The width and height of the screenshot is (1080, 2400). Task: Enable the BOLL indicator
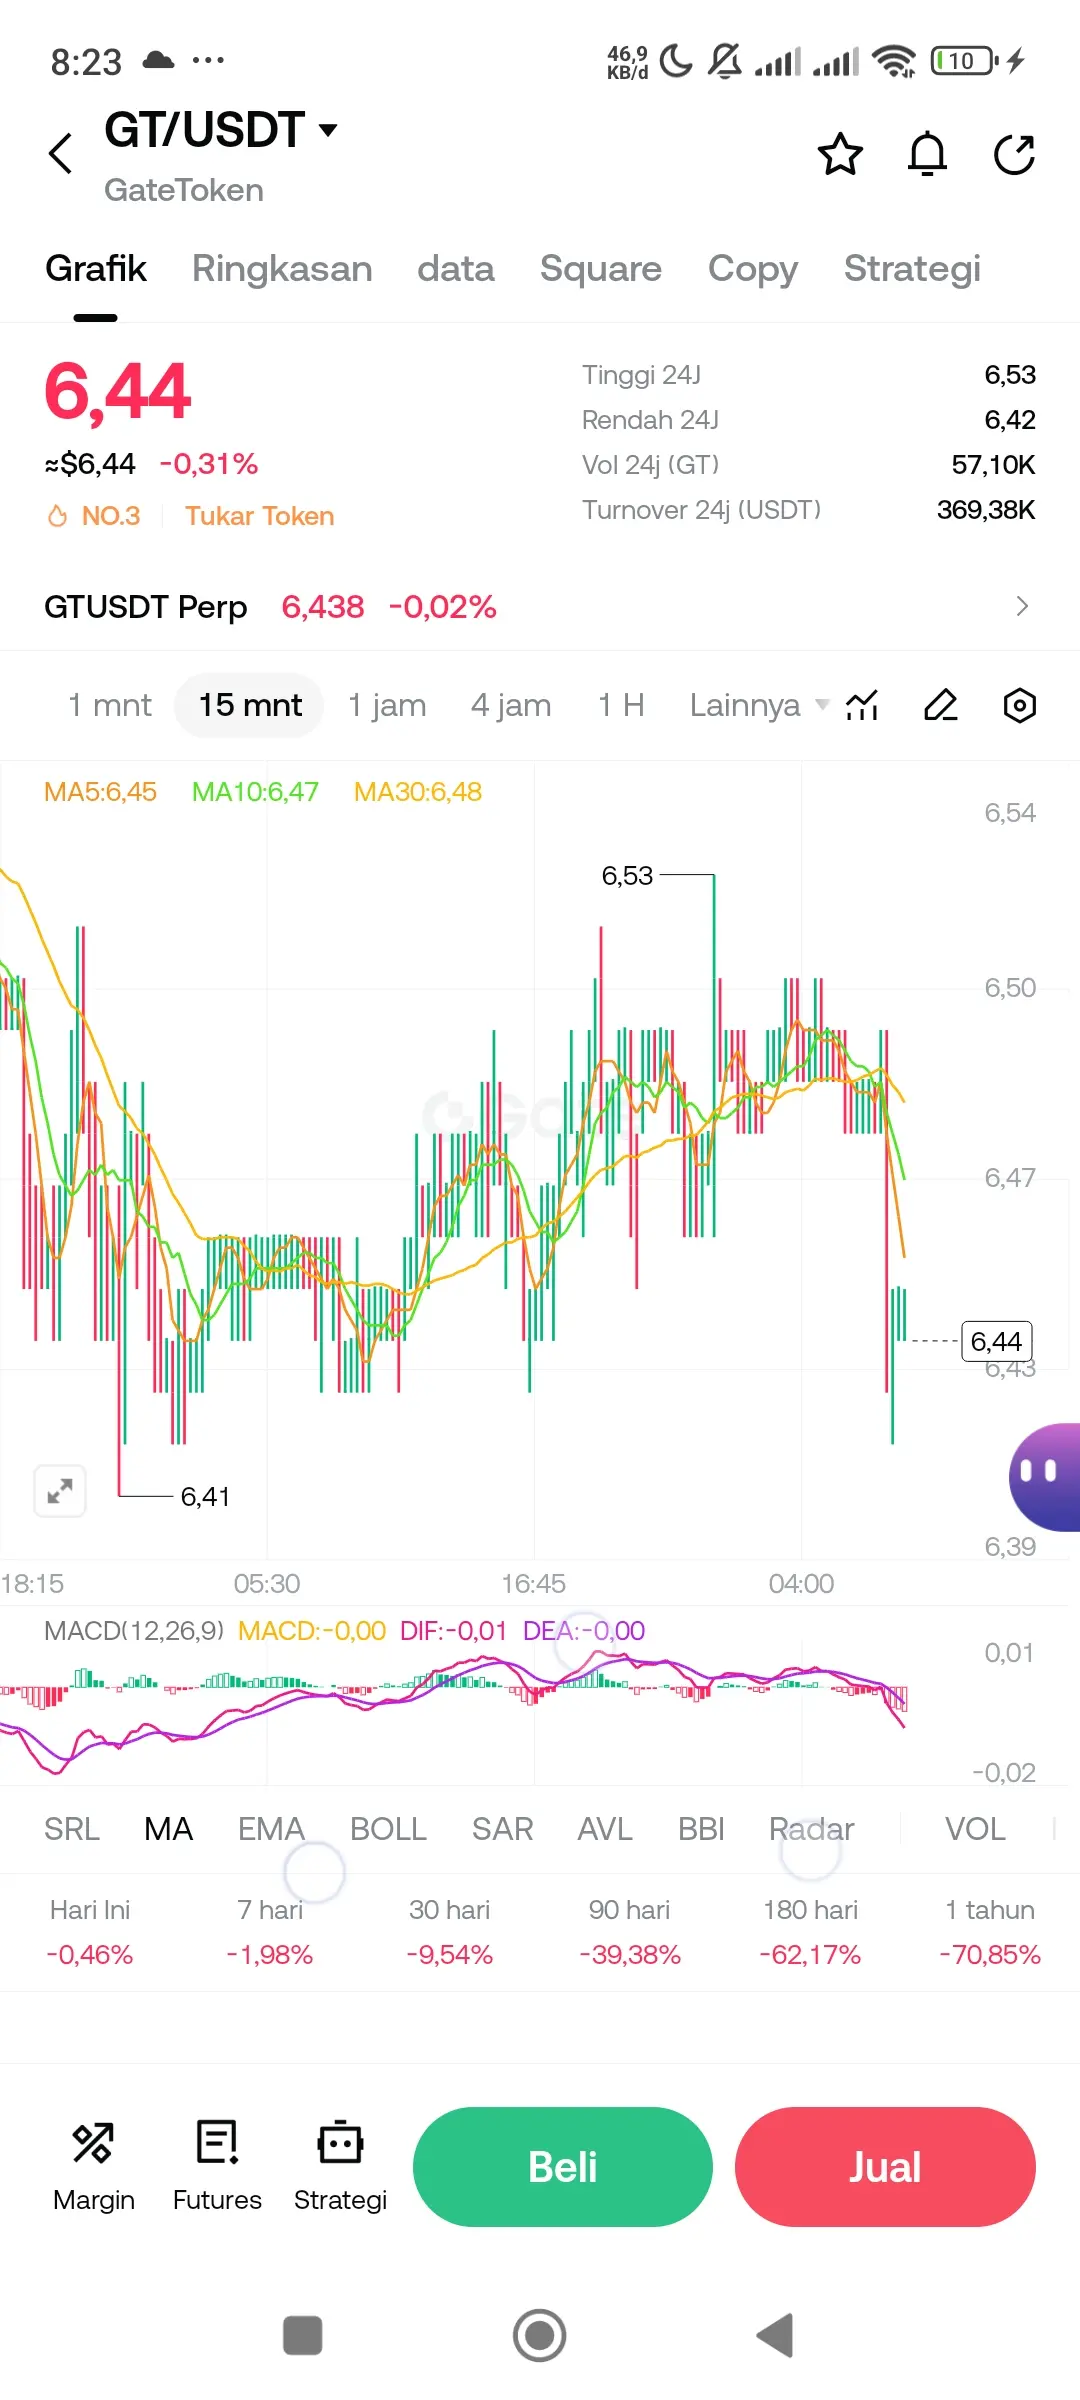pyautogui.click(x=388, y=1829)
